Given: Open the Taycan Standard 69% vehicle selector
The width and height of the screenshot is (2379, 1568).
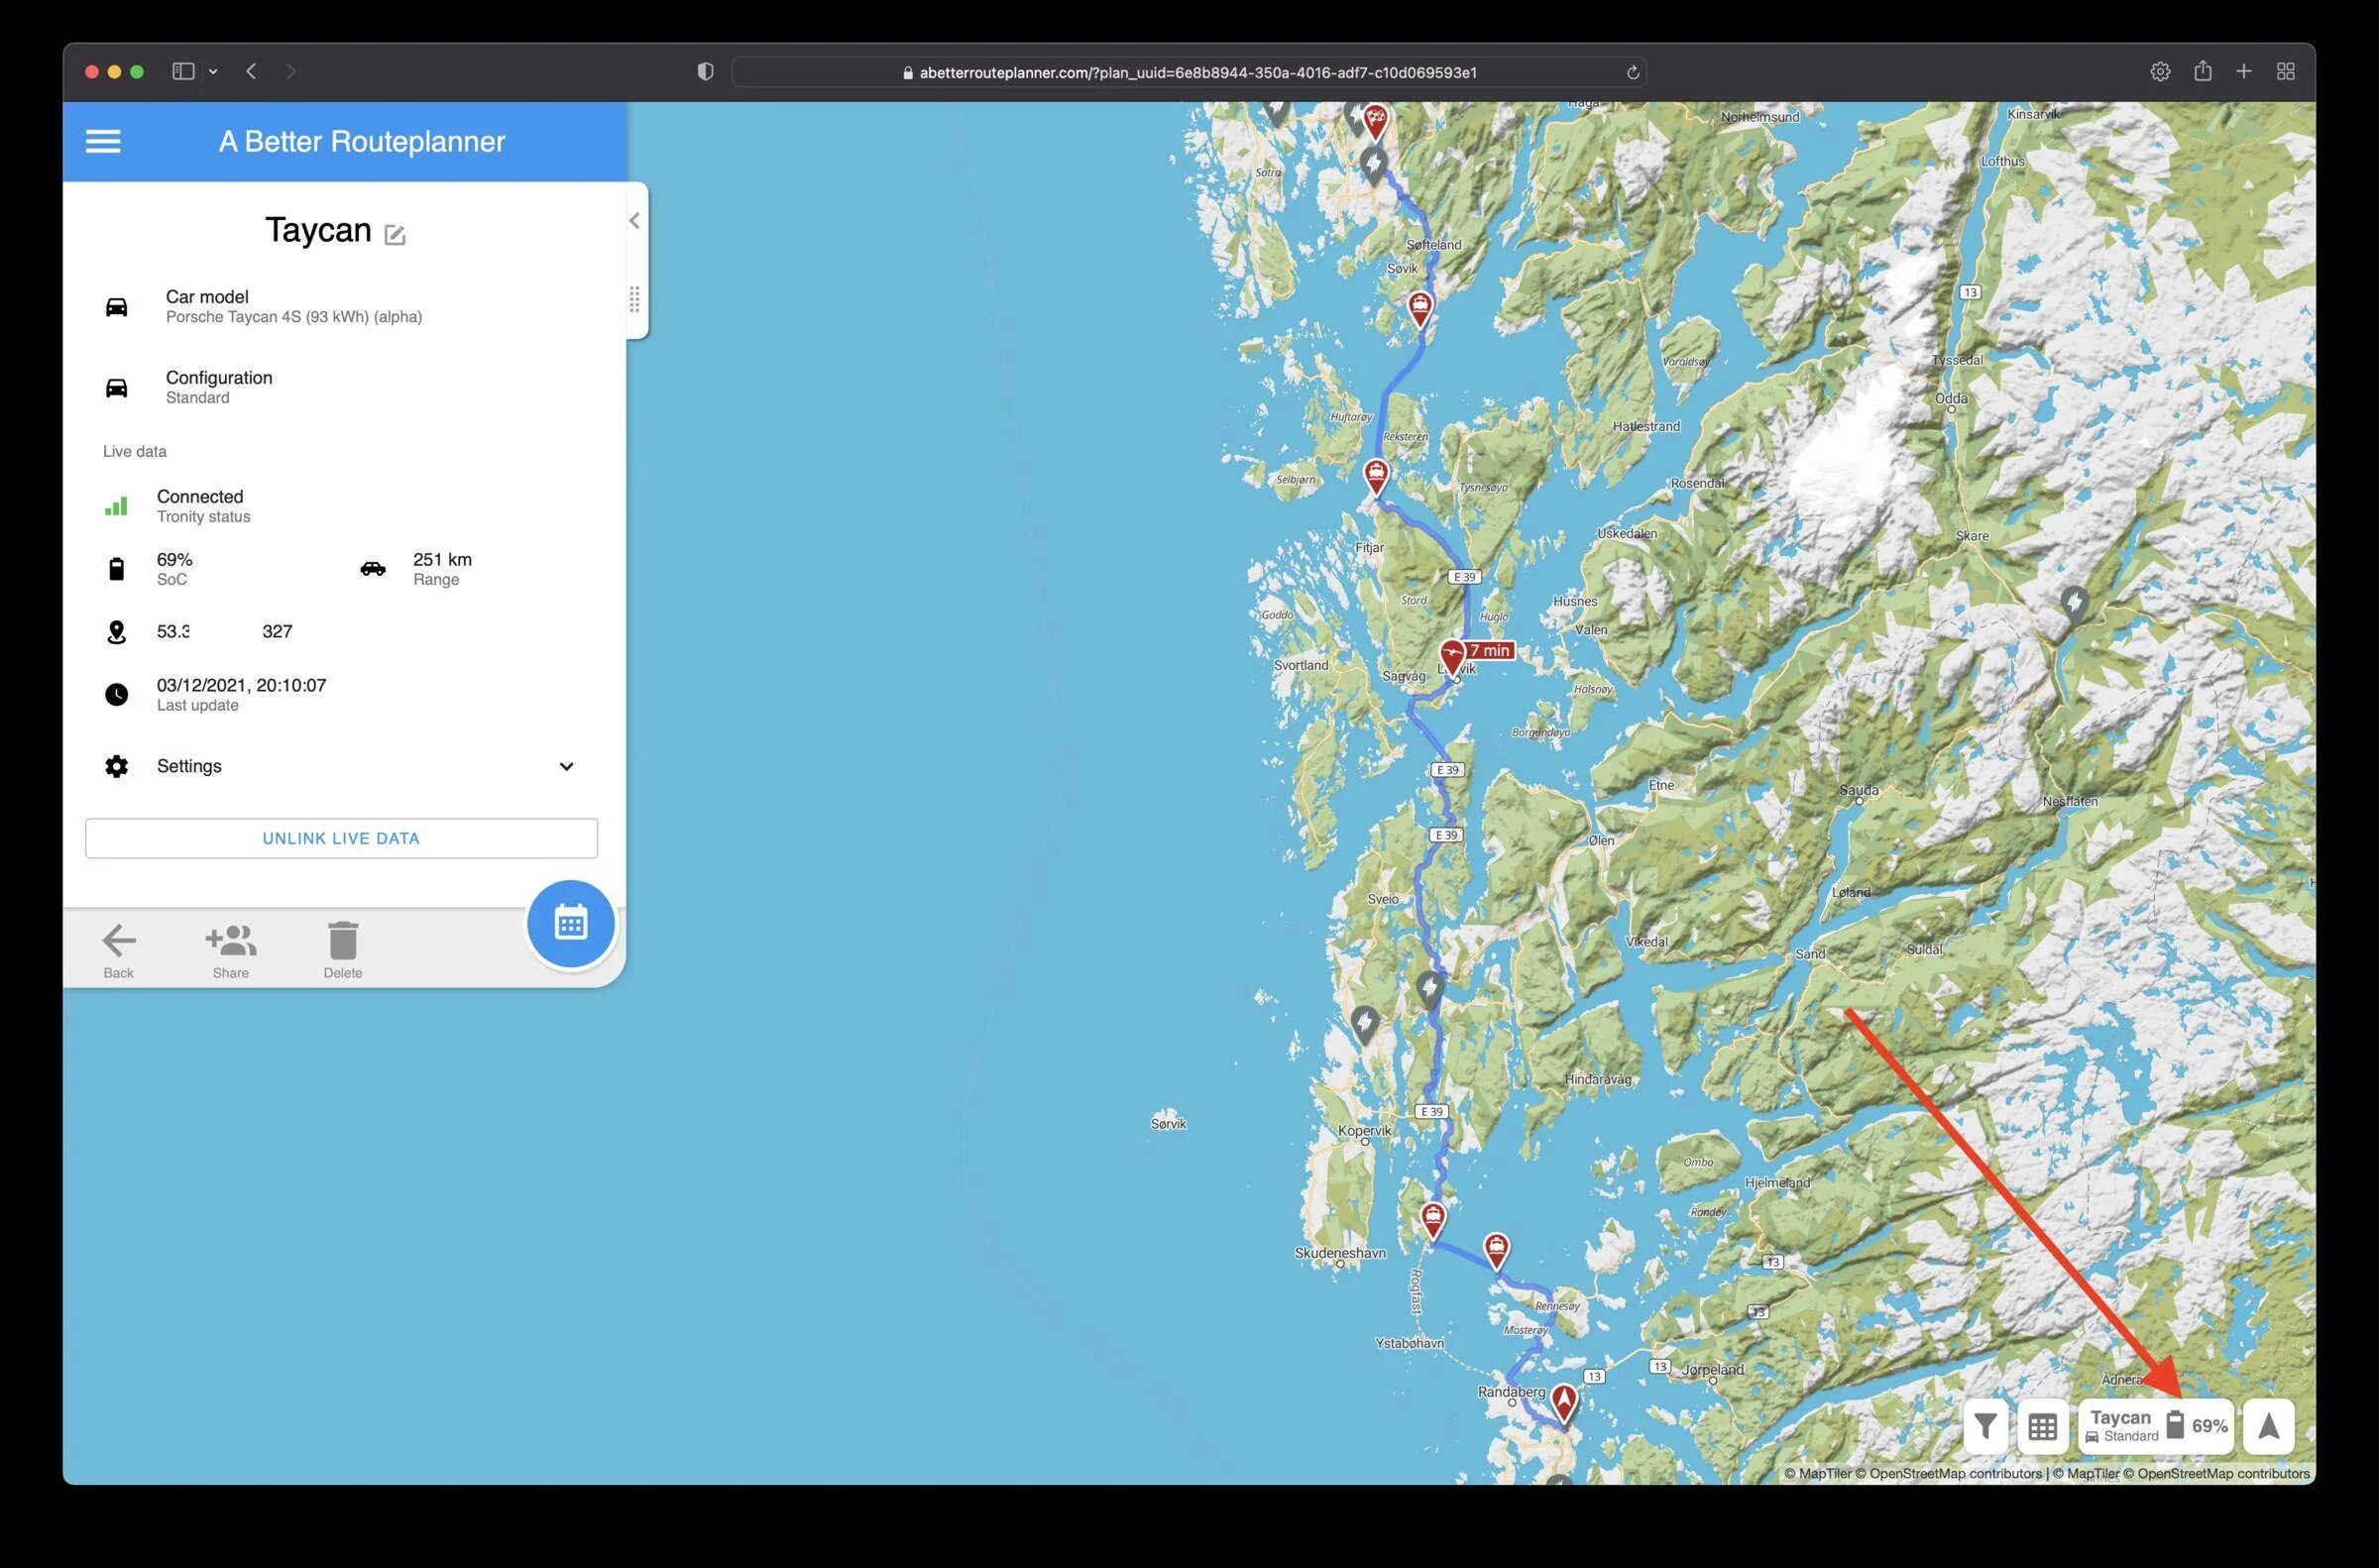Looking at the screenshot, I should tap(2156, 1426).
